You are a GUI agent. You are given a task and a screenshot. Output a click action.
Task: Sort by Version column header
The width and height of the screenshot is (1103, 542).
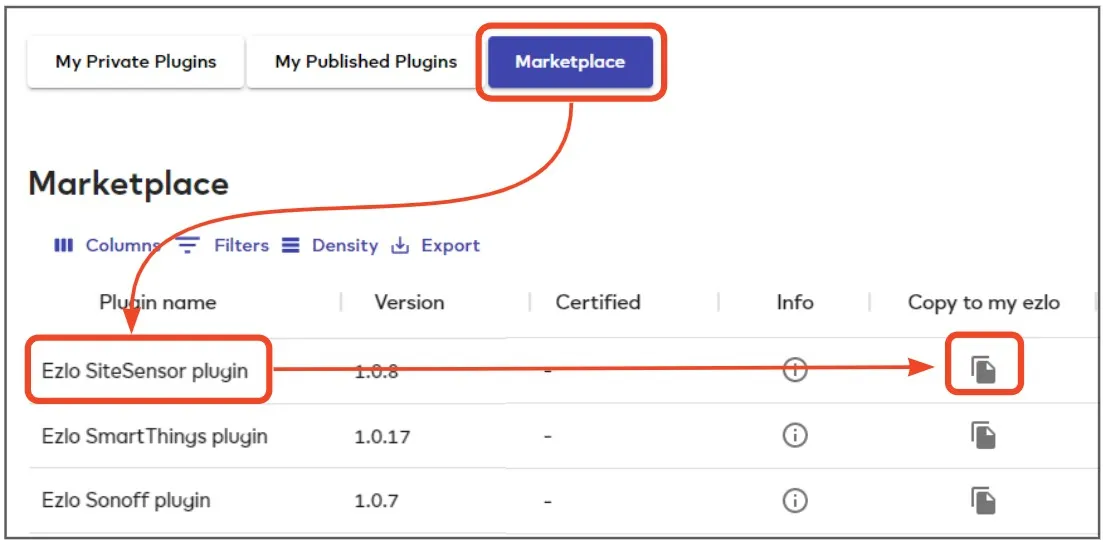click(409, 303)
